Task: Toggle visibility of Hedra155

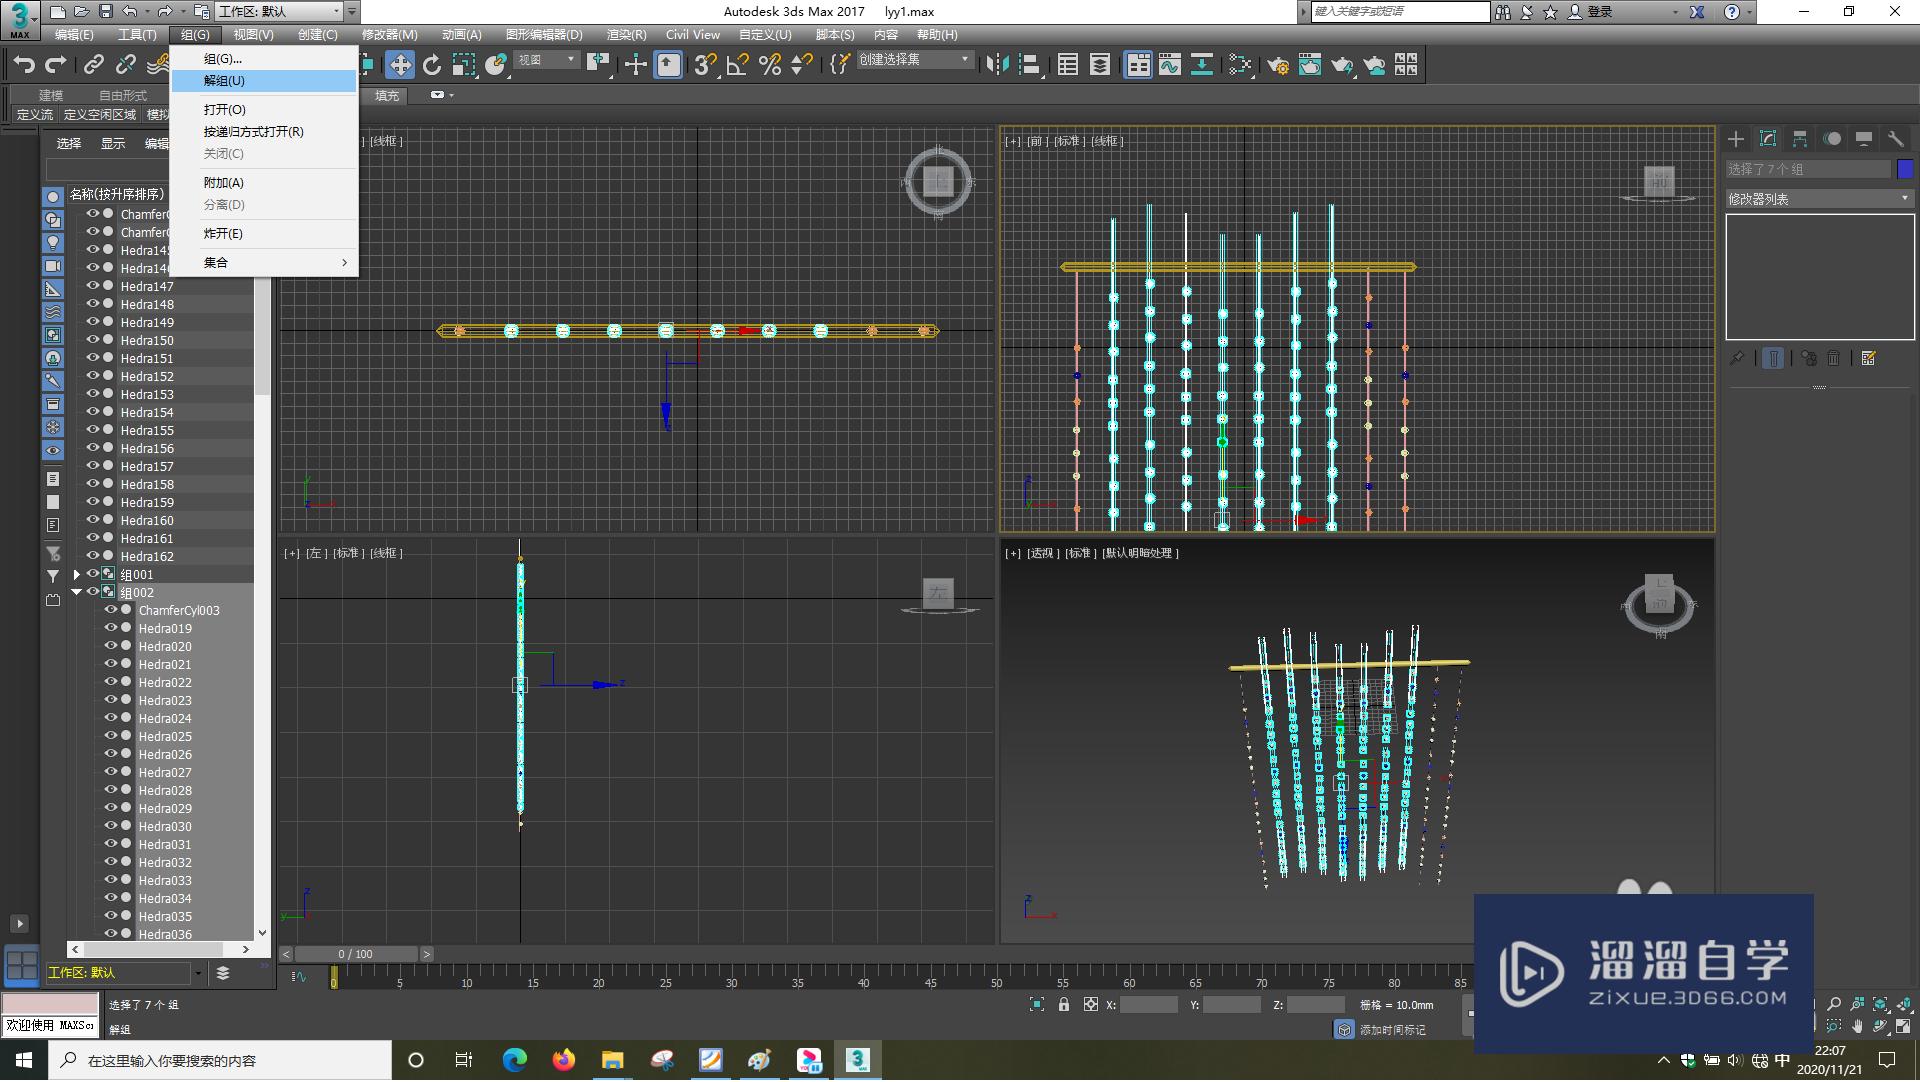Action: [x=93, y=430]
